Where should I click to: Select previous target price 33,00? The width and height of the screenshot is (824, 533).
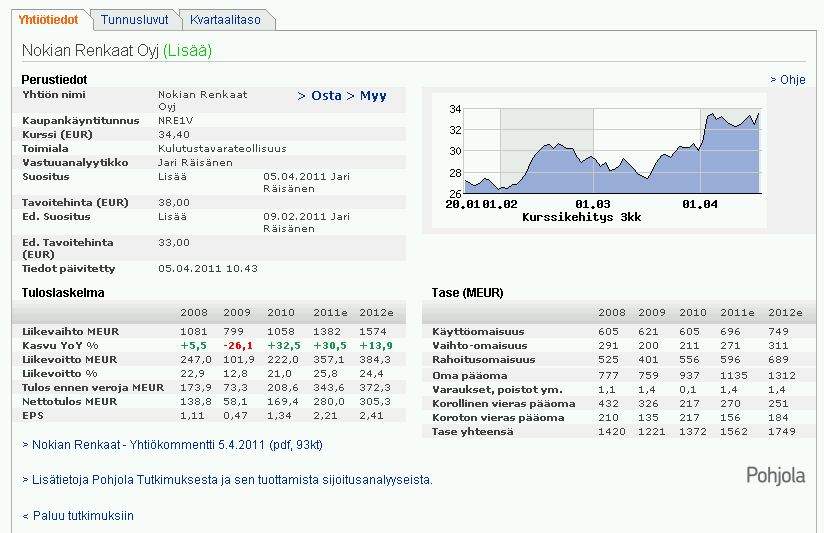click(x=174, y=243)
